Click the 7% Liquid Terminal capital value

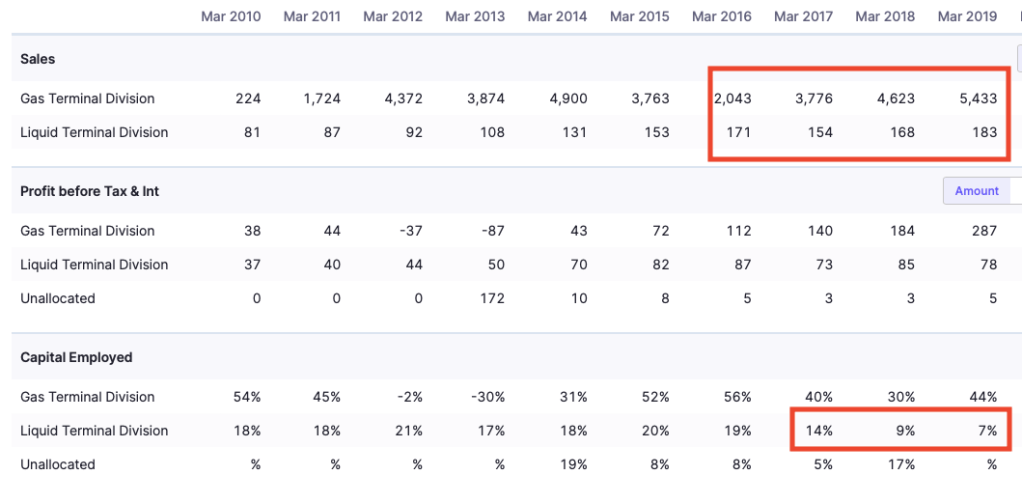click(x=986, y=431)
